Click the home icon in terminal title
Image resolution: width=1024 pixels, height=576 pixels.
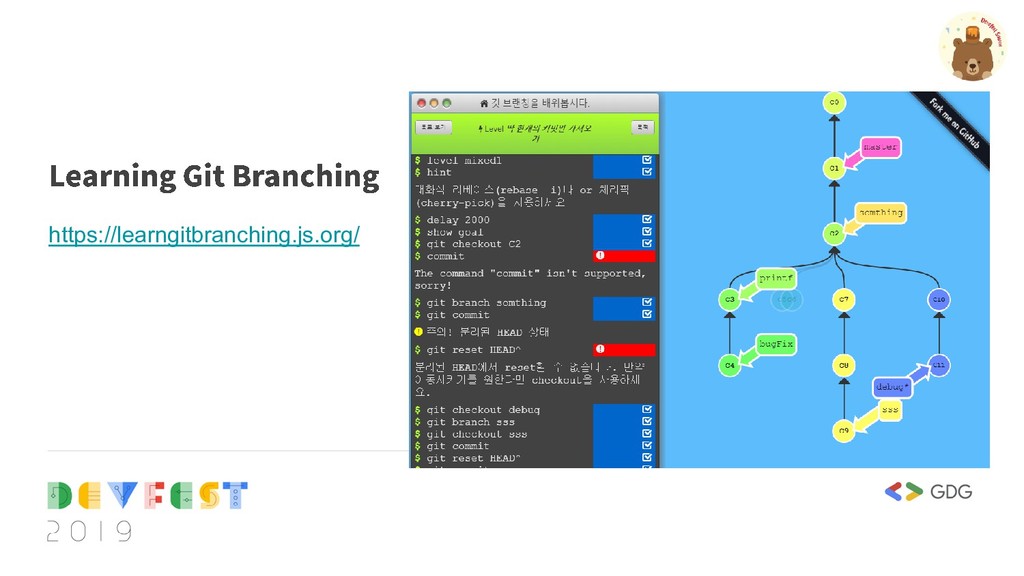[484, 103]
